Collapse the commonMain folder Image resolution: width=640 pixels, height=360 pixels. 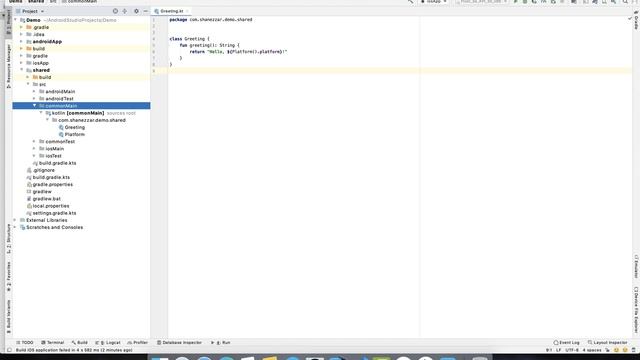point(35,106)
